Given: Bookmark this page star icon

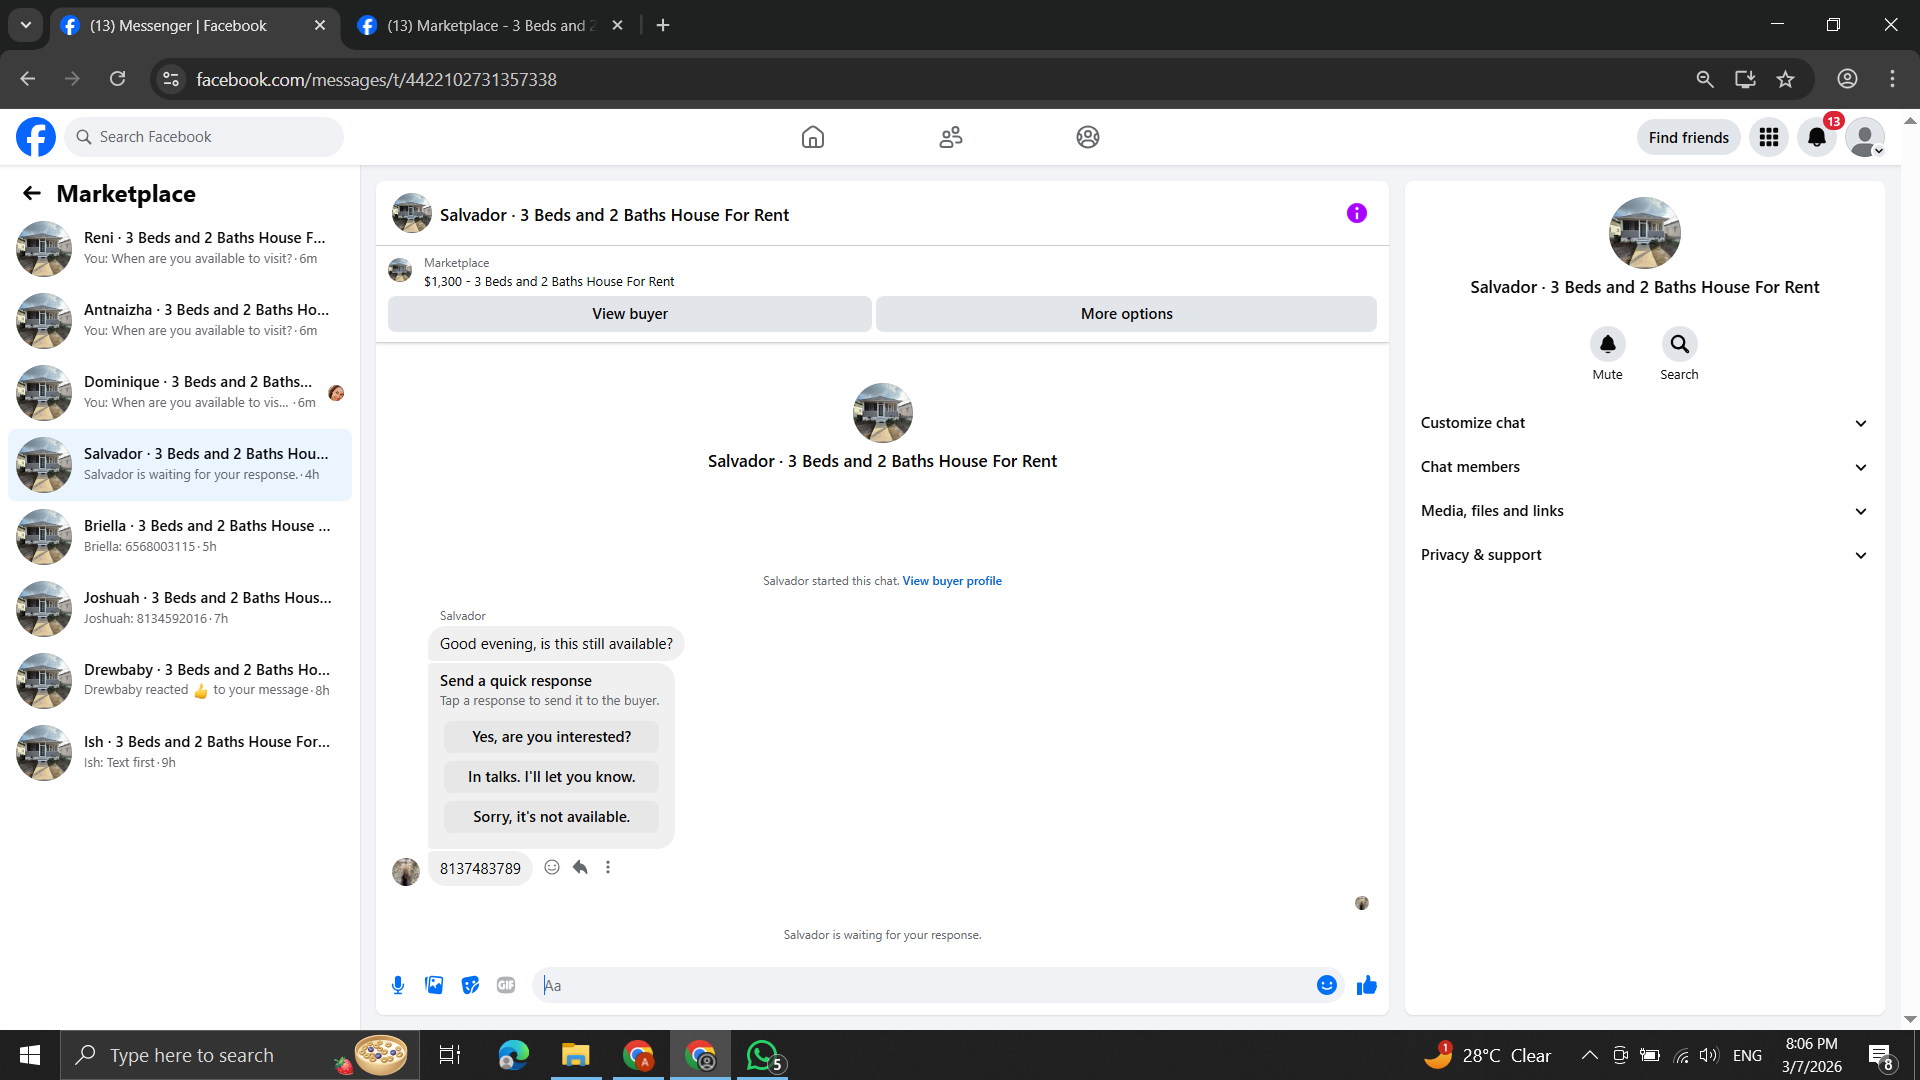Looking at the screenshot, I should click(x=1786, y=79).
